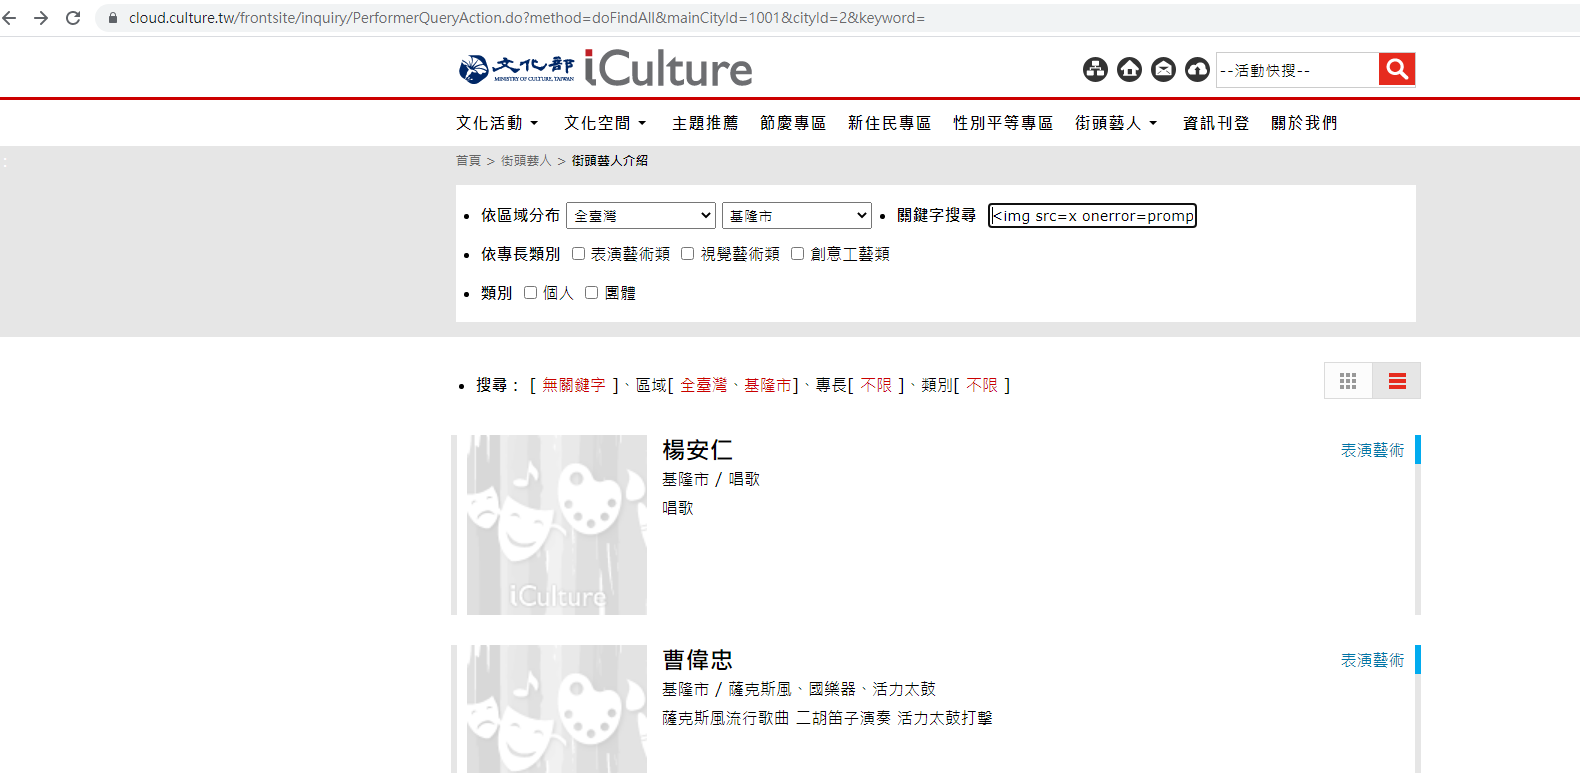
Task: Select the 基隆市 / 唱歌 line
Action: [x=711, y=480]
